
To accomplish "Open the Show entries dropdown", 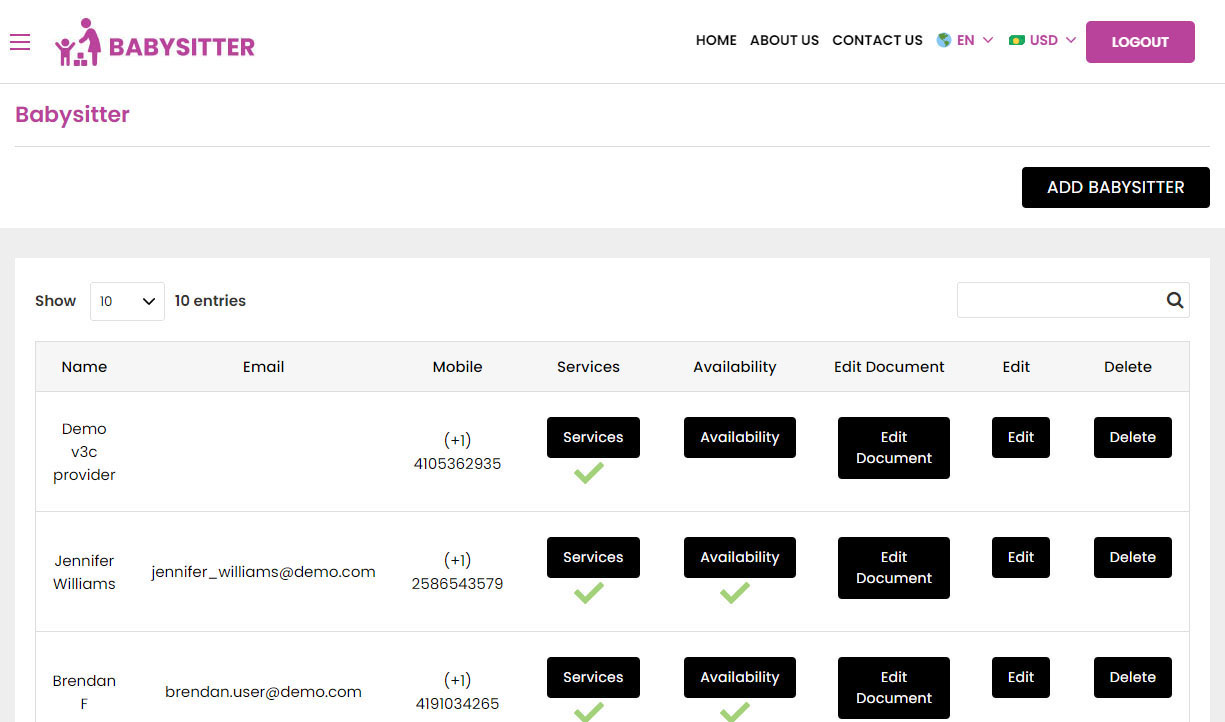I will [127, 300].
